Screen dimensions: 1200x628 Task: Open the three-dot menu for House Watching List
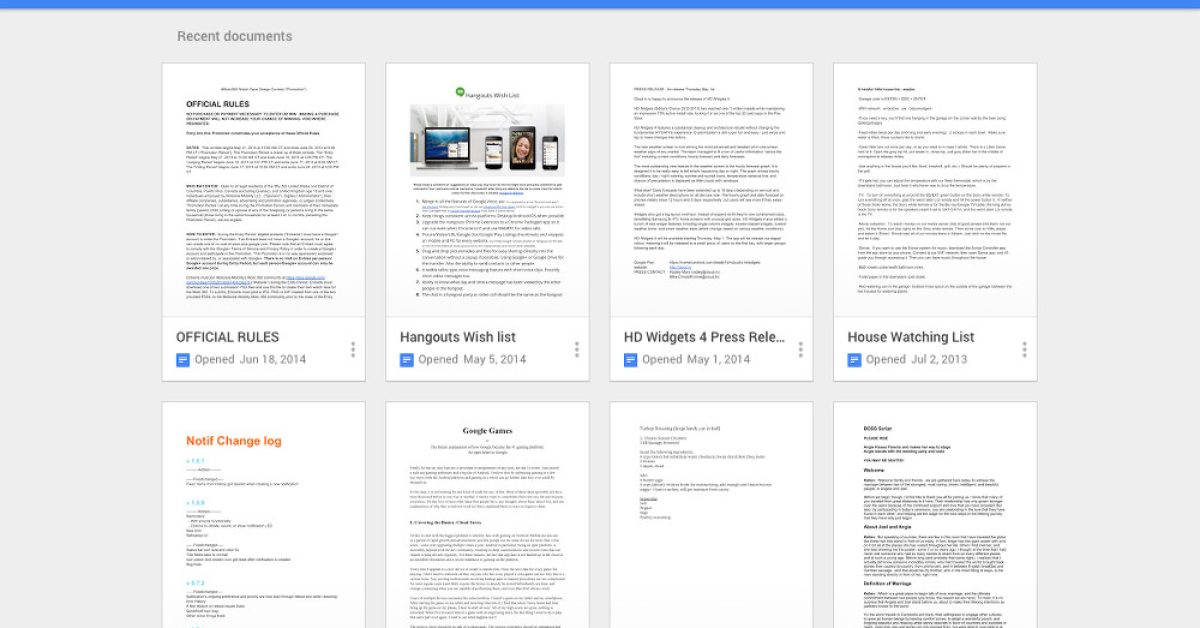[1025, 349]
